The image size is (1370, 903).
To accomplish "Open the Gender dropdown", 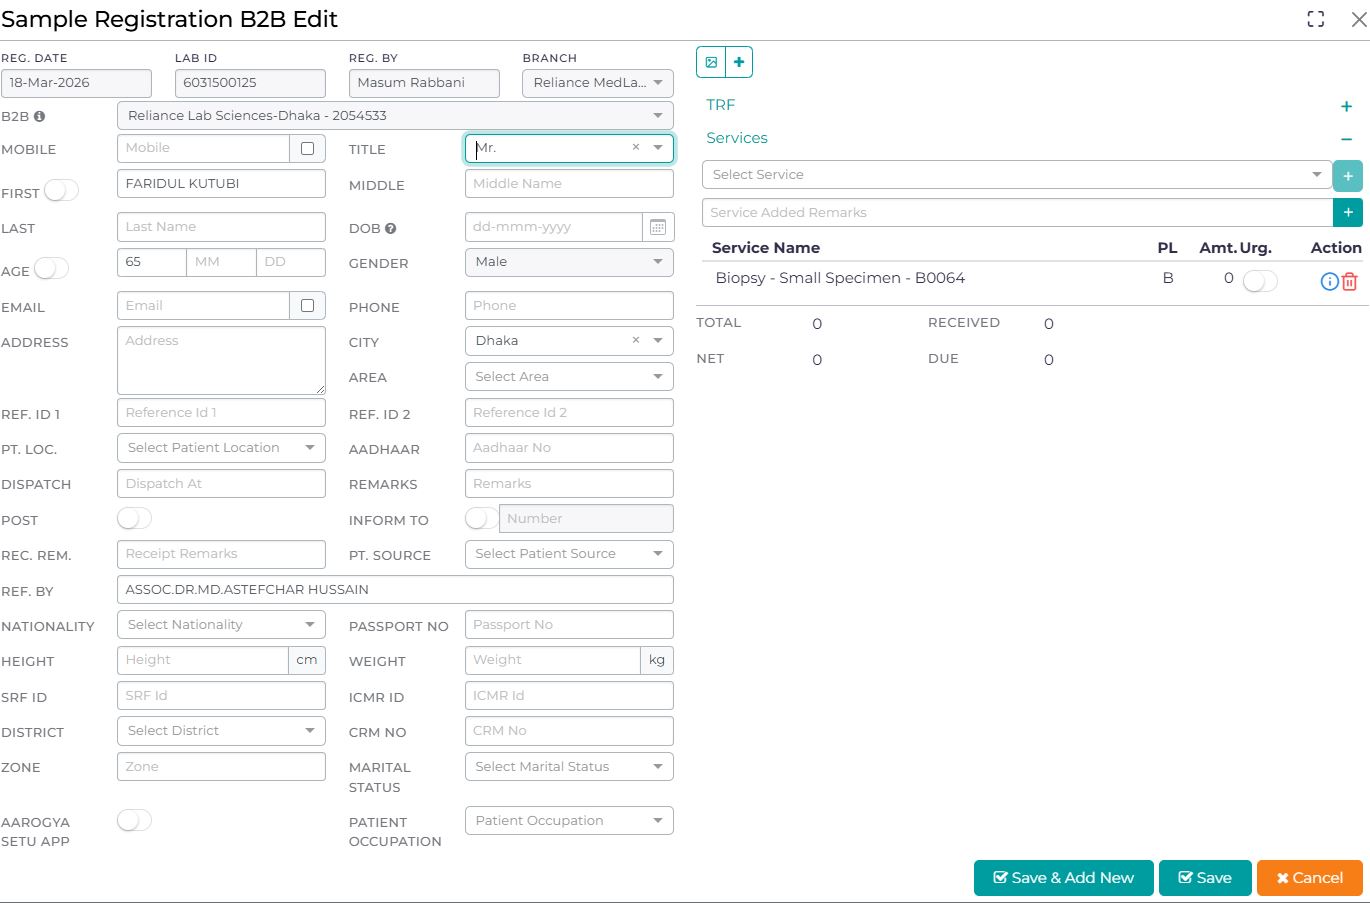I will pos(569,262).
